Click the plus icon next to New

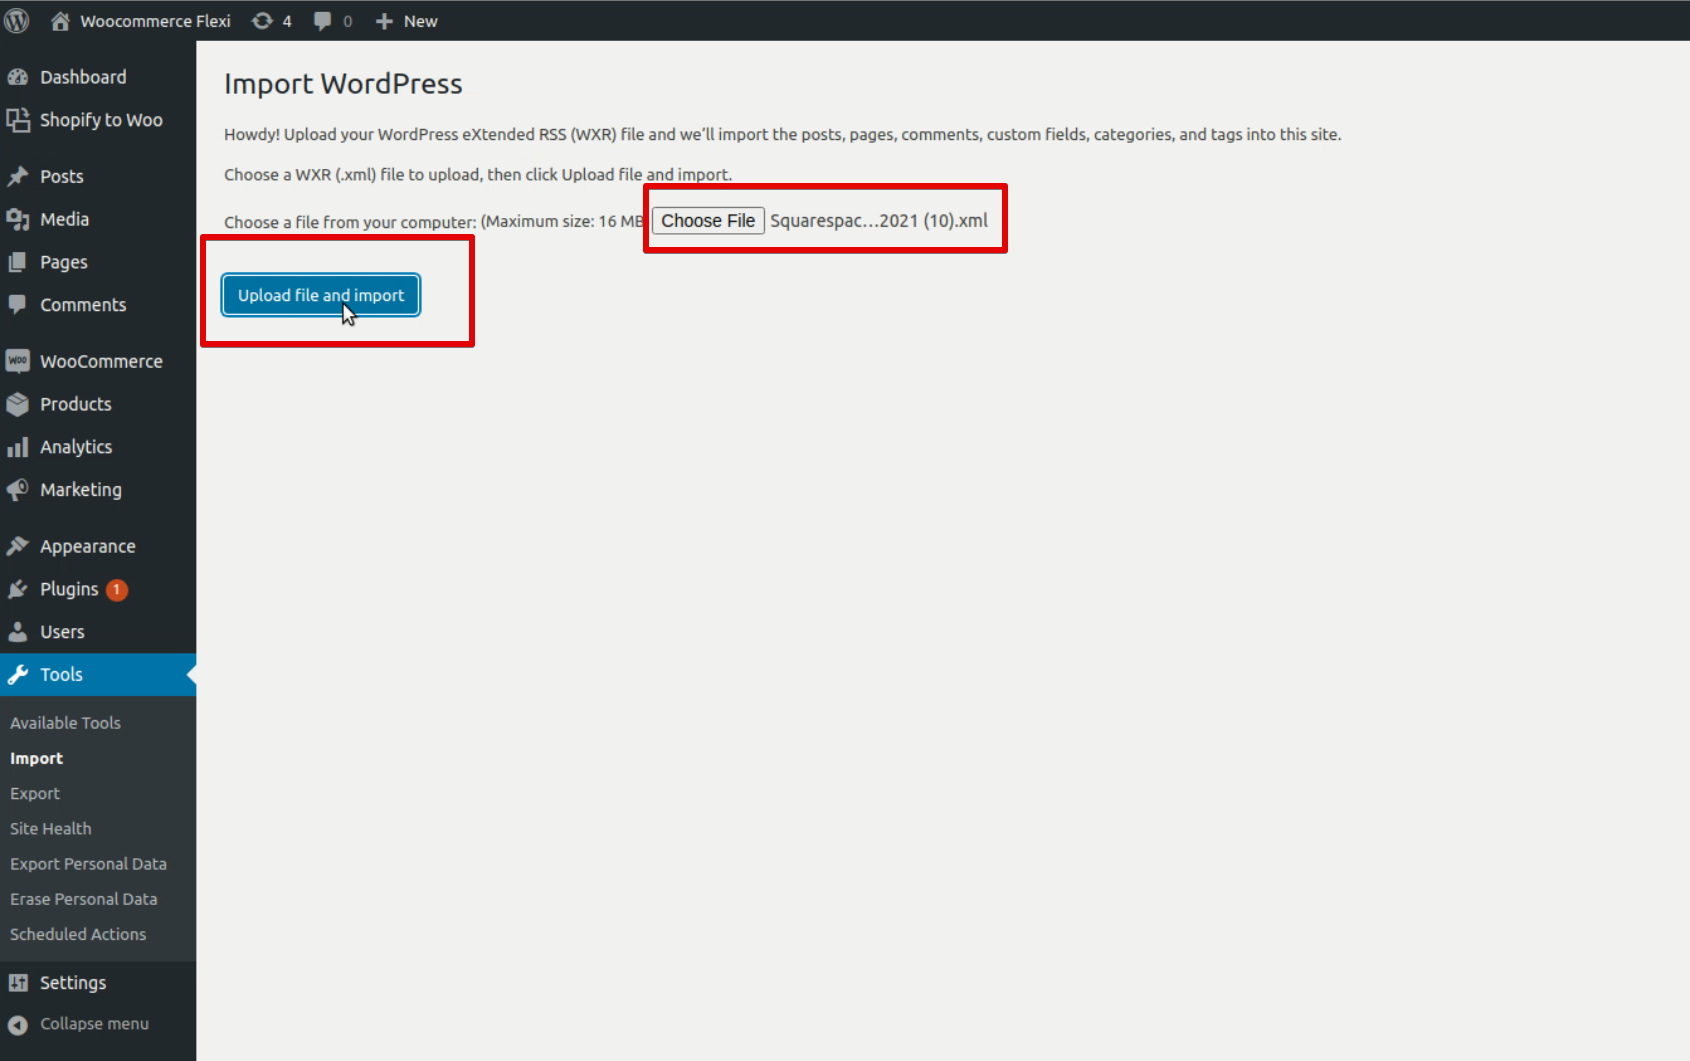pyautogui.click(x=384, y=21)
